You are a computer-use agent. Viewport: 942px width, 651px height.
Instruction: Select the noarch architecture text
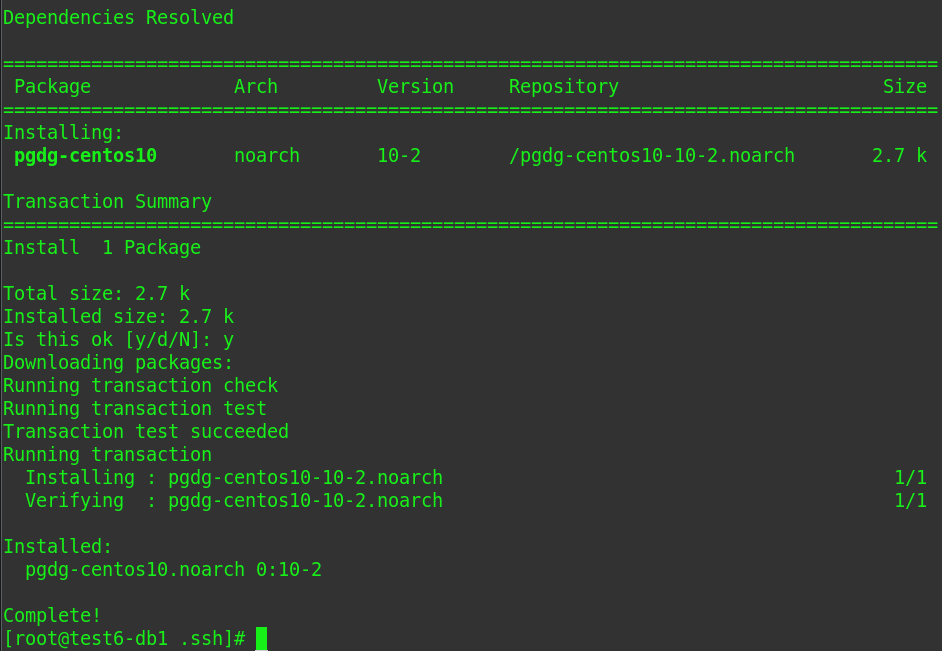[x=266, y=155]
